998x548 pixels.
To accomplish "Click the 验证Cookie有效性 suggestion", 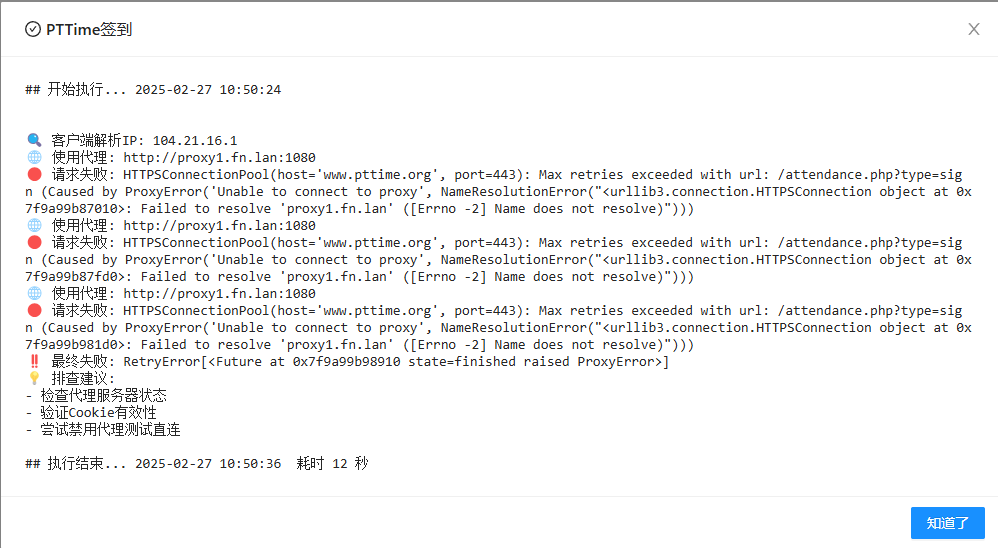I will pos(98,412).
